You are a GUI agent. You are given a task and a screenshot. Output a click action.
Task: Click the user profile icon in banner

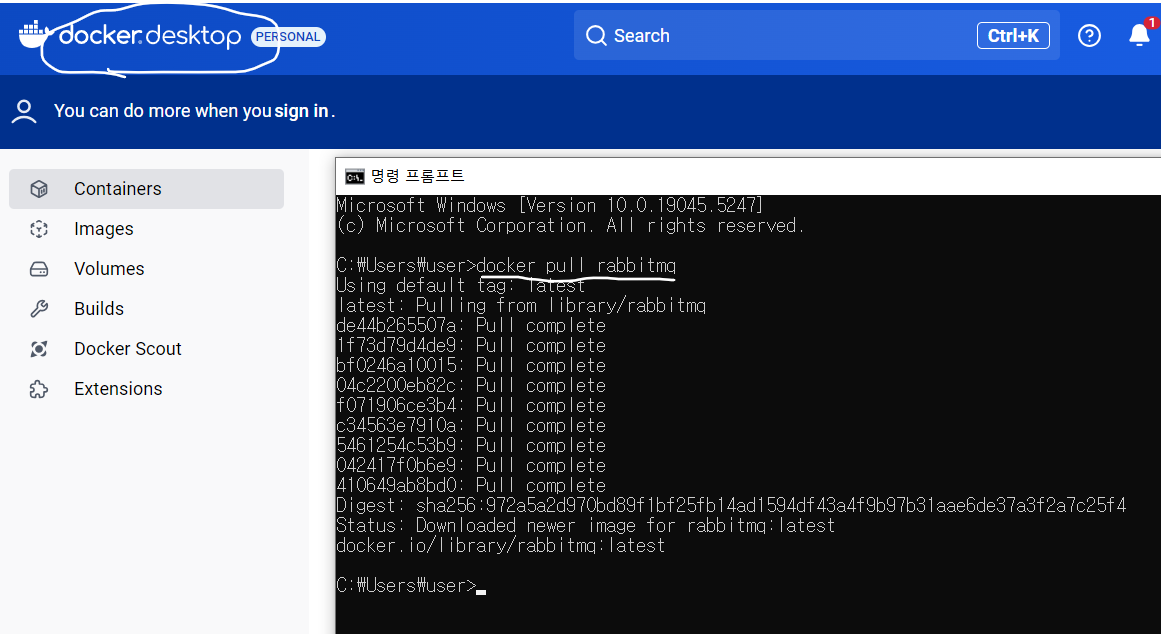point(24,112)
